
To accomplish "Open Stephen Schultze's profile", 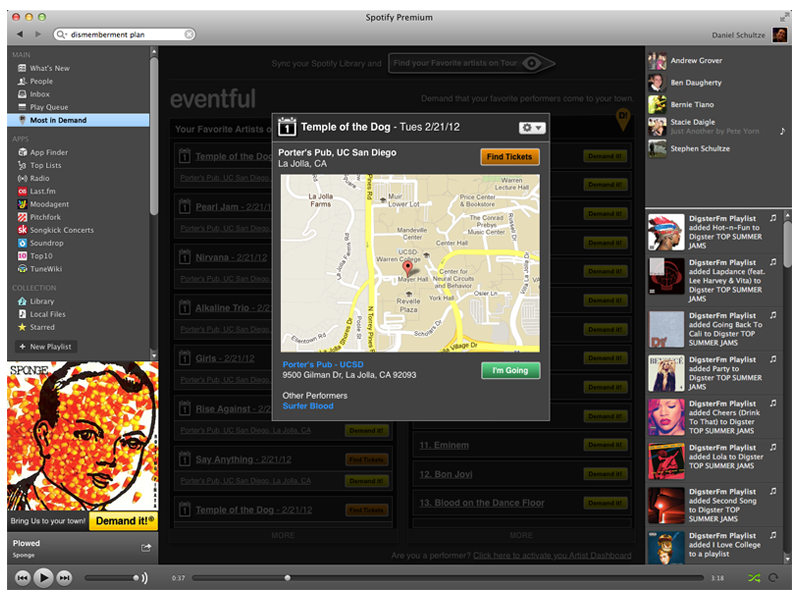I will pyautogui.click(x=700, y=148).
